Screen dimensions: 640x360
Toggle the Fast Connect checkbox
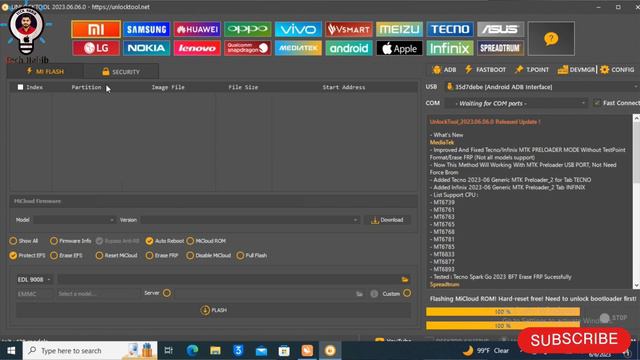(597, 103)
